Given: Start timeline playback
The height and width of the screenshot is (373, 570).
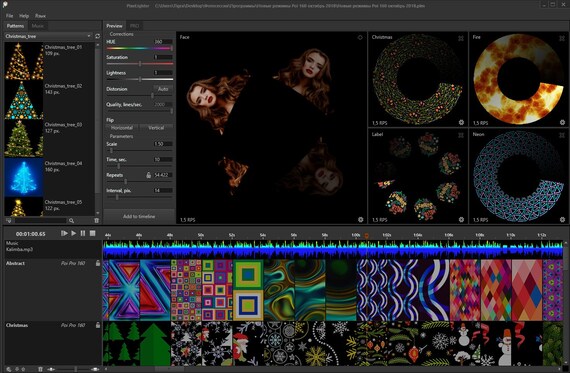Looking at the screenshot, I should (x=74, y=233).
